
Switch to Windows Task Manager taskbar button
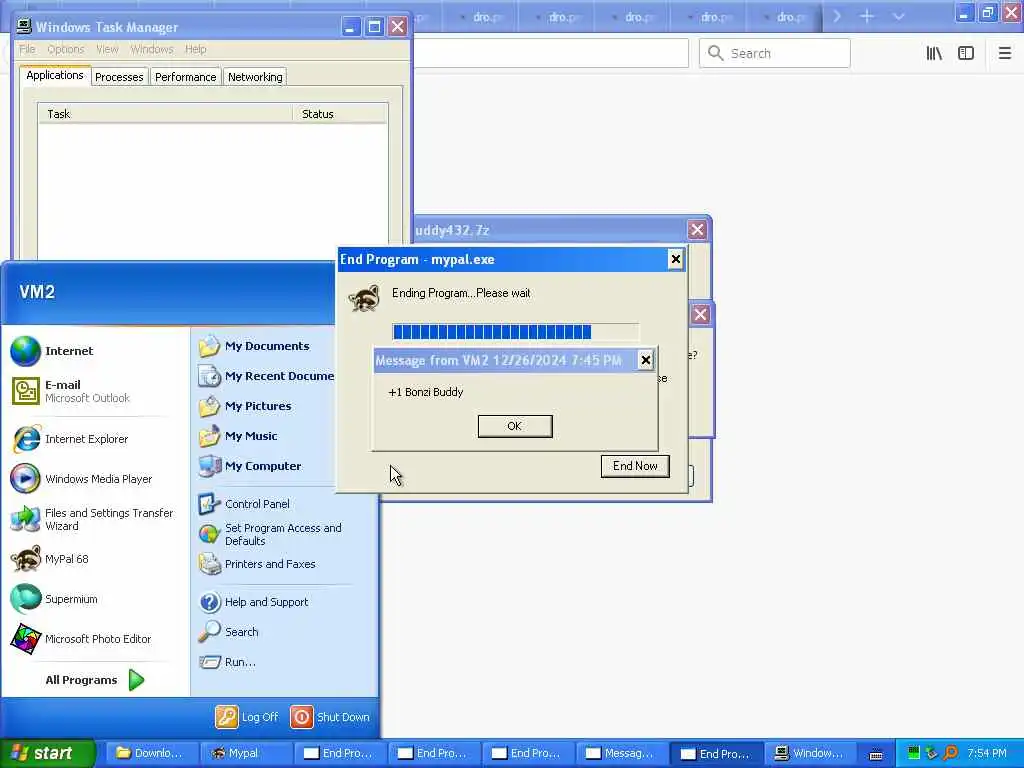point(811,754)
